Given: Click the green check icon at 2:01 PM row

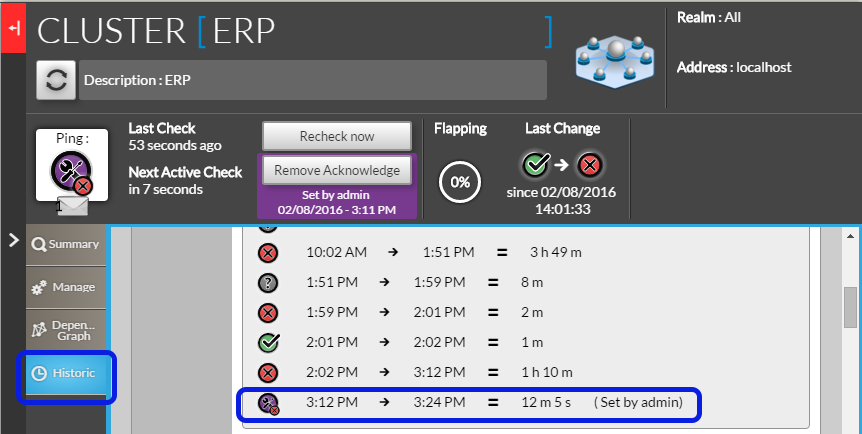Looking at the screenshot, I should 267,342.
